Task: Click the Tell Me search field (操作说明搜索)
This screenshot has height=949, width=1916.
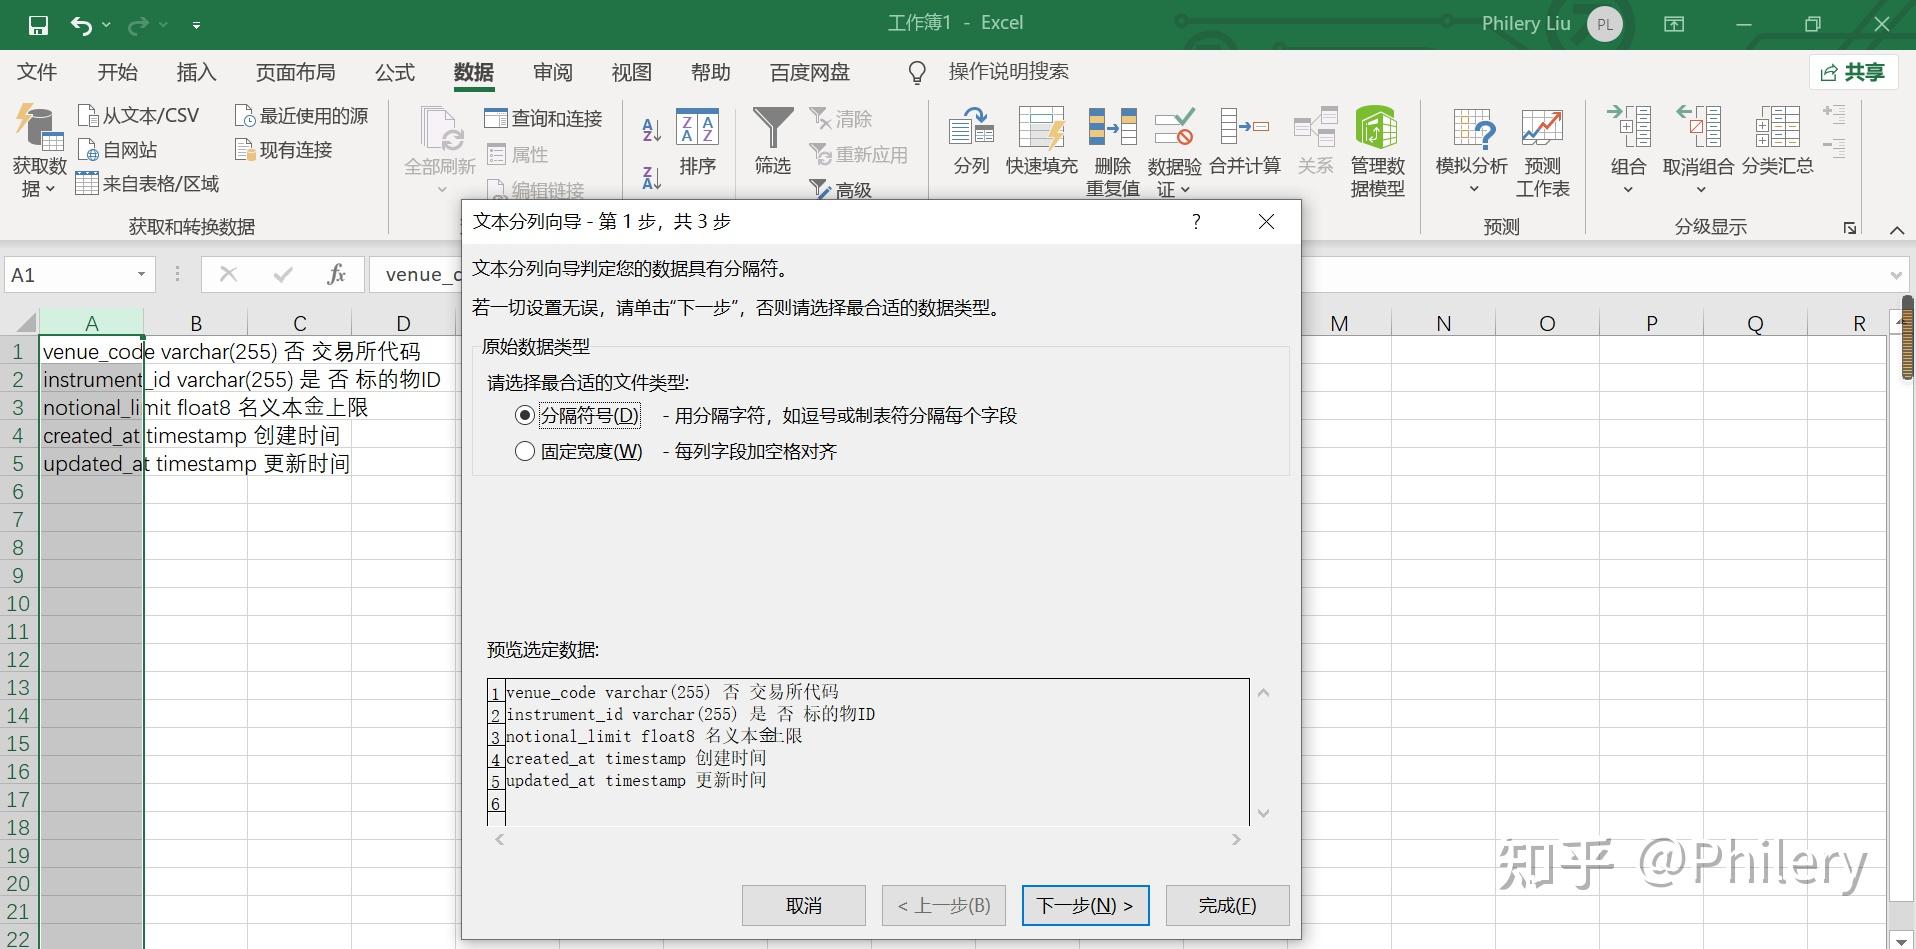Action: pos(1008,72)
